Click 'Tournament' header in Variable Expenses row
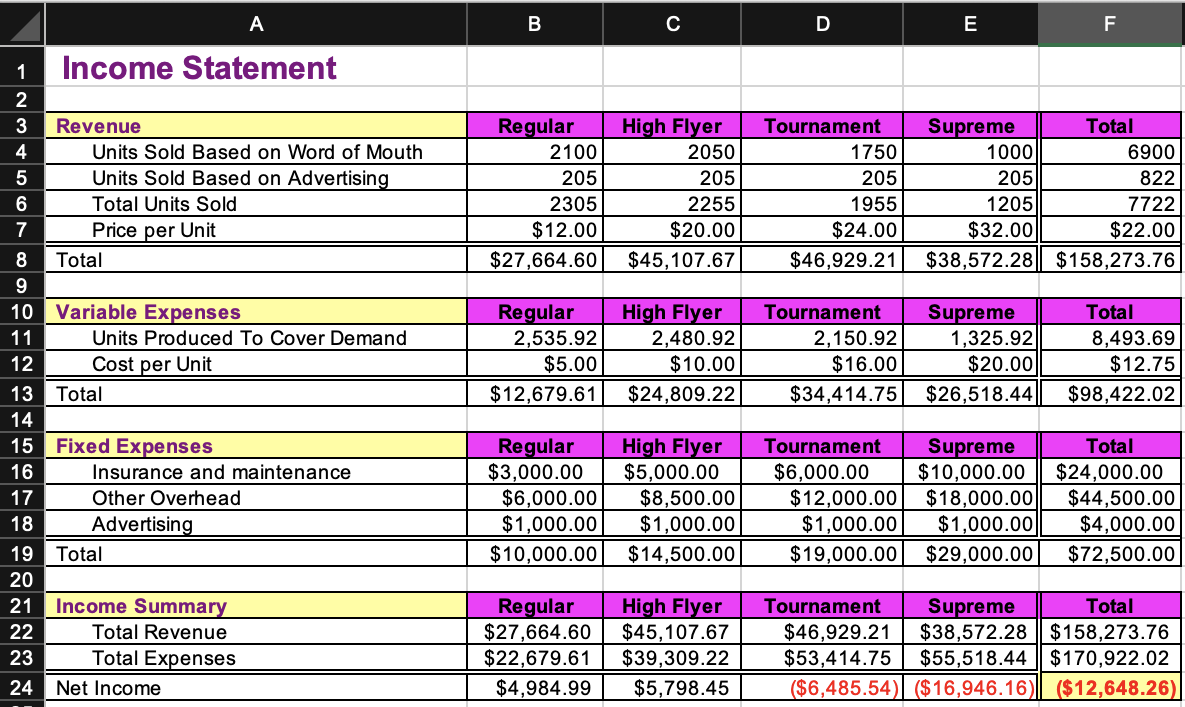Image resolution: width=1185 pixels, height=707 pixels. click(821, 312)
